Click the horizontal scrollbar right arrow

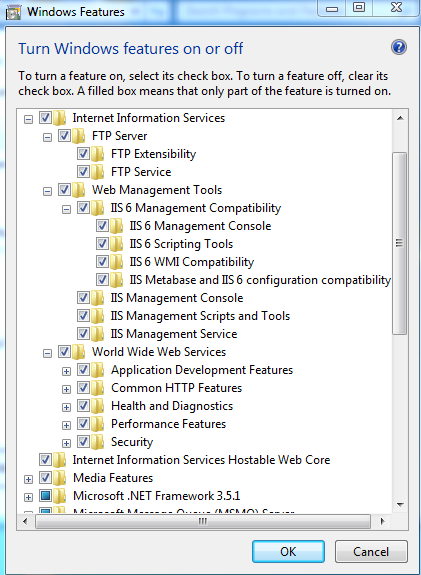(x=382, y=521)
